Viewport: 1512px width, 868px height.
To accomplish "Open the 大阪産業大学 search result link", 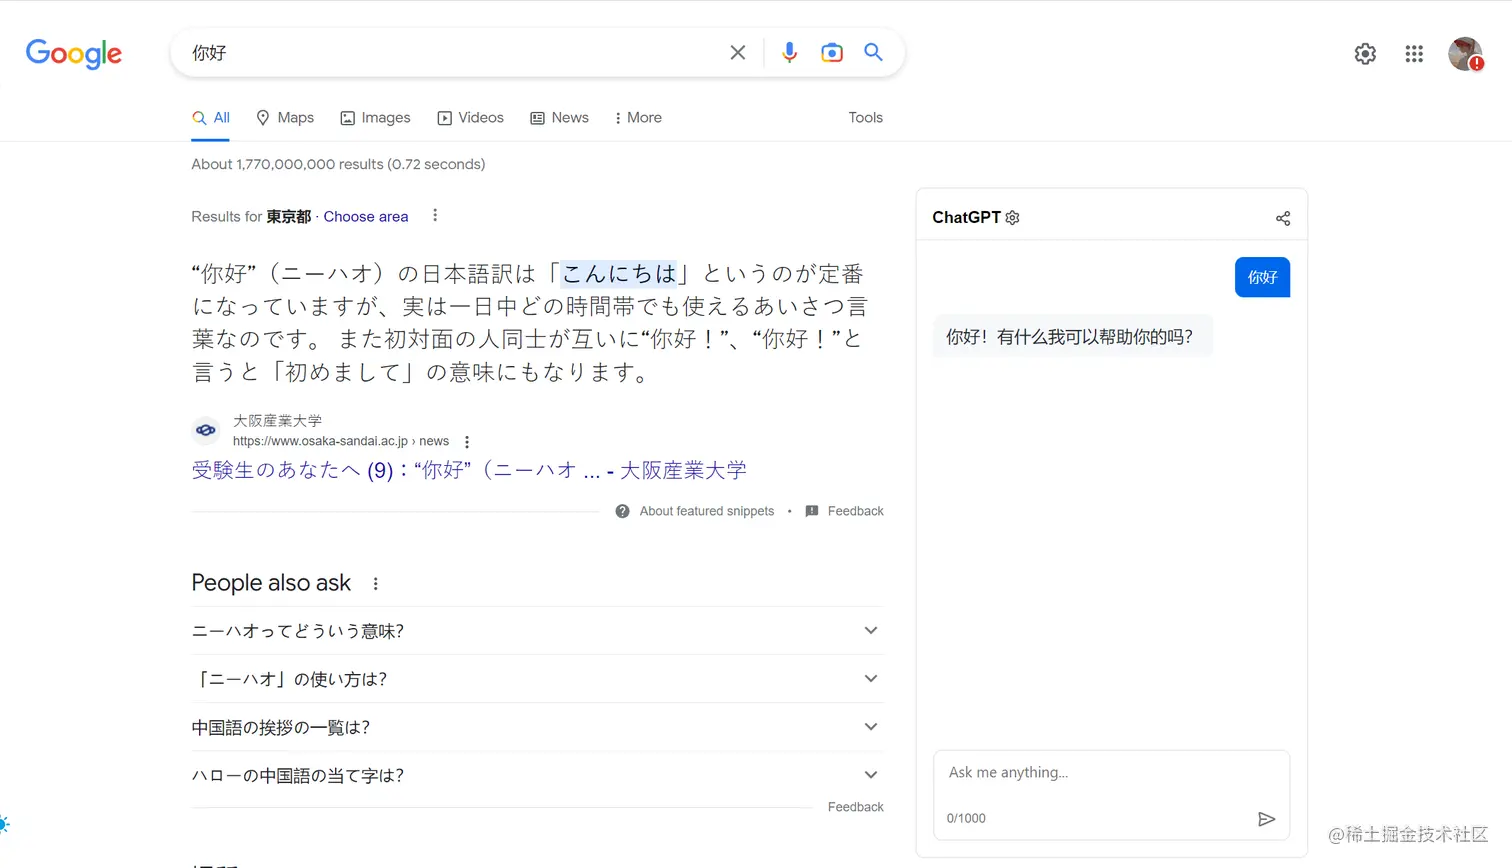I will 469,470.
